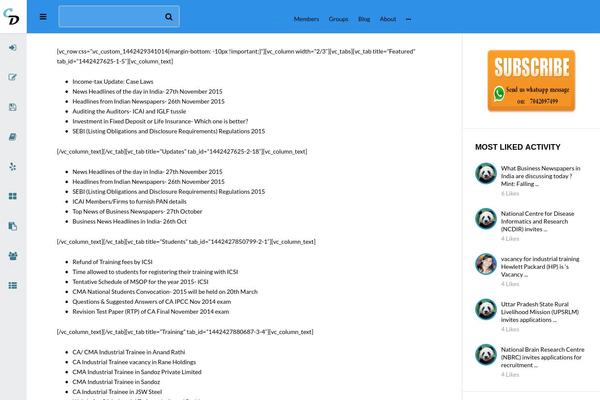Viewport: 600px width, 400px height.
Task: Open 'Income-tax Update: Case Laws' link
Action: tap(113, 82)
